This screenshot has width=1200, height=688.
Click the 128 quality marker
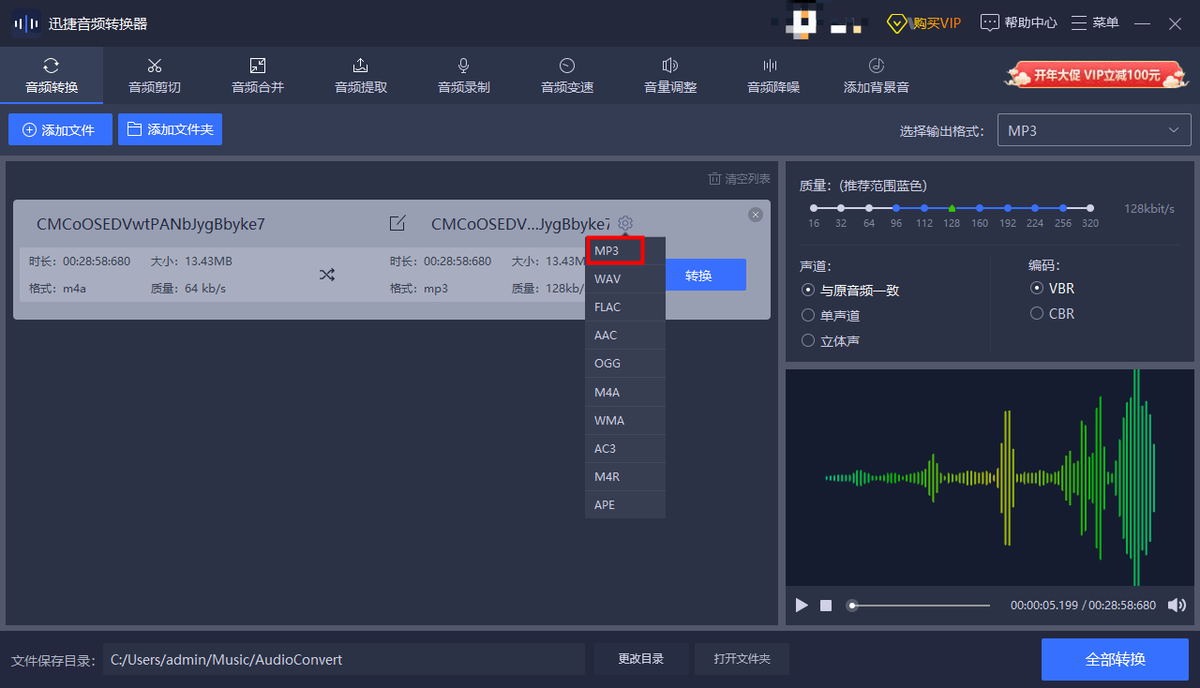coord(952,207)
